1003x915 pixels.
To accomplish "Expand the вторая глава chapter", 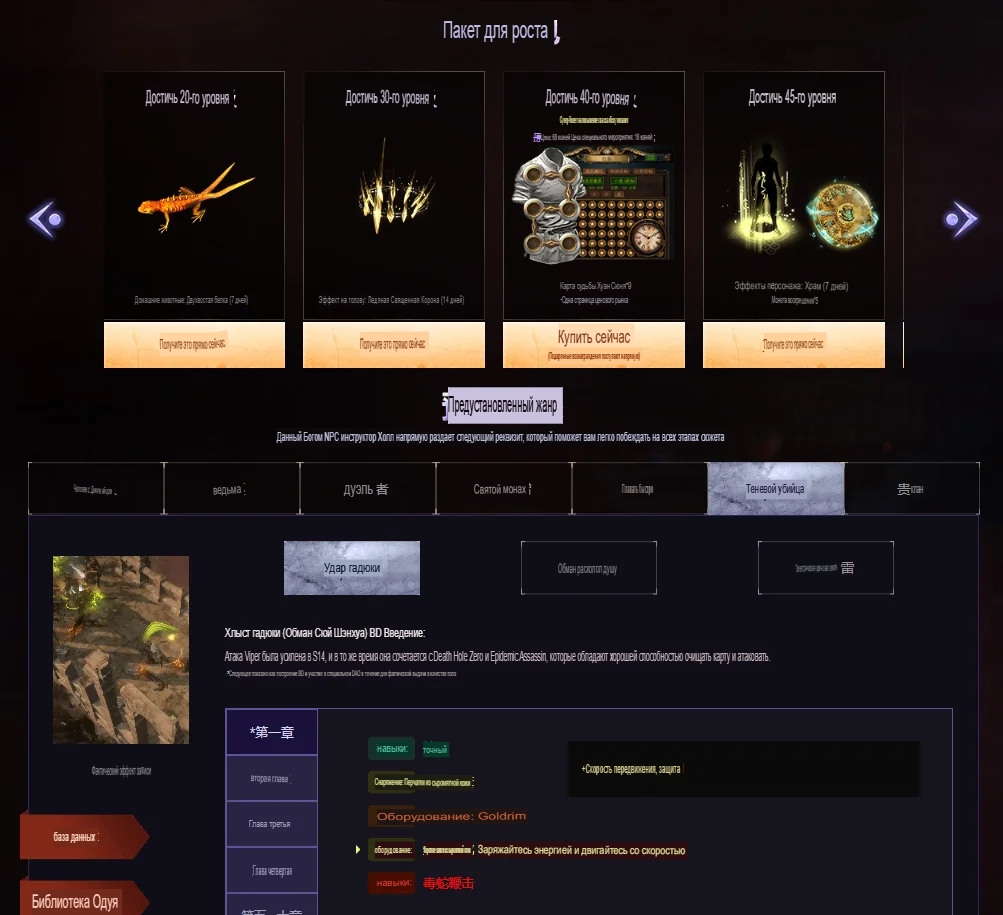I will tap(272, 778).
